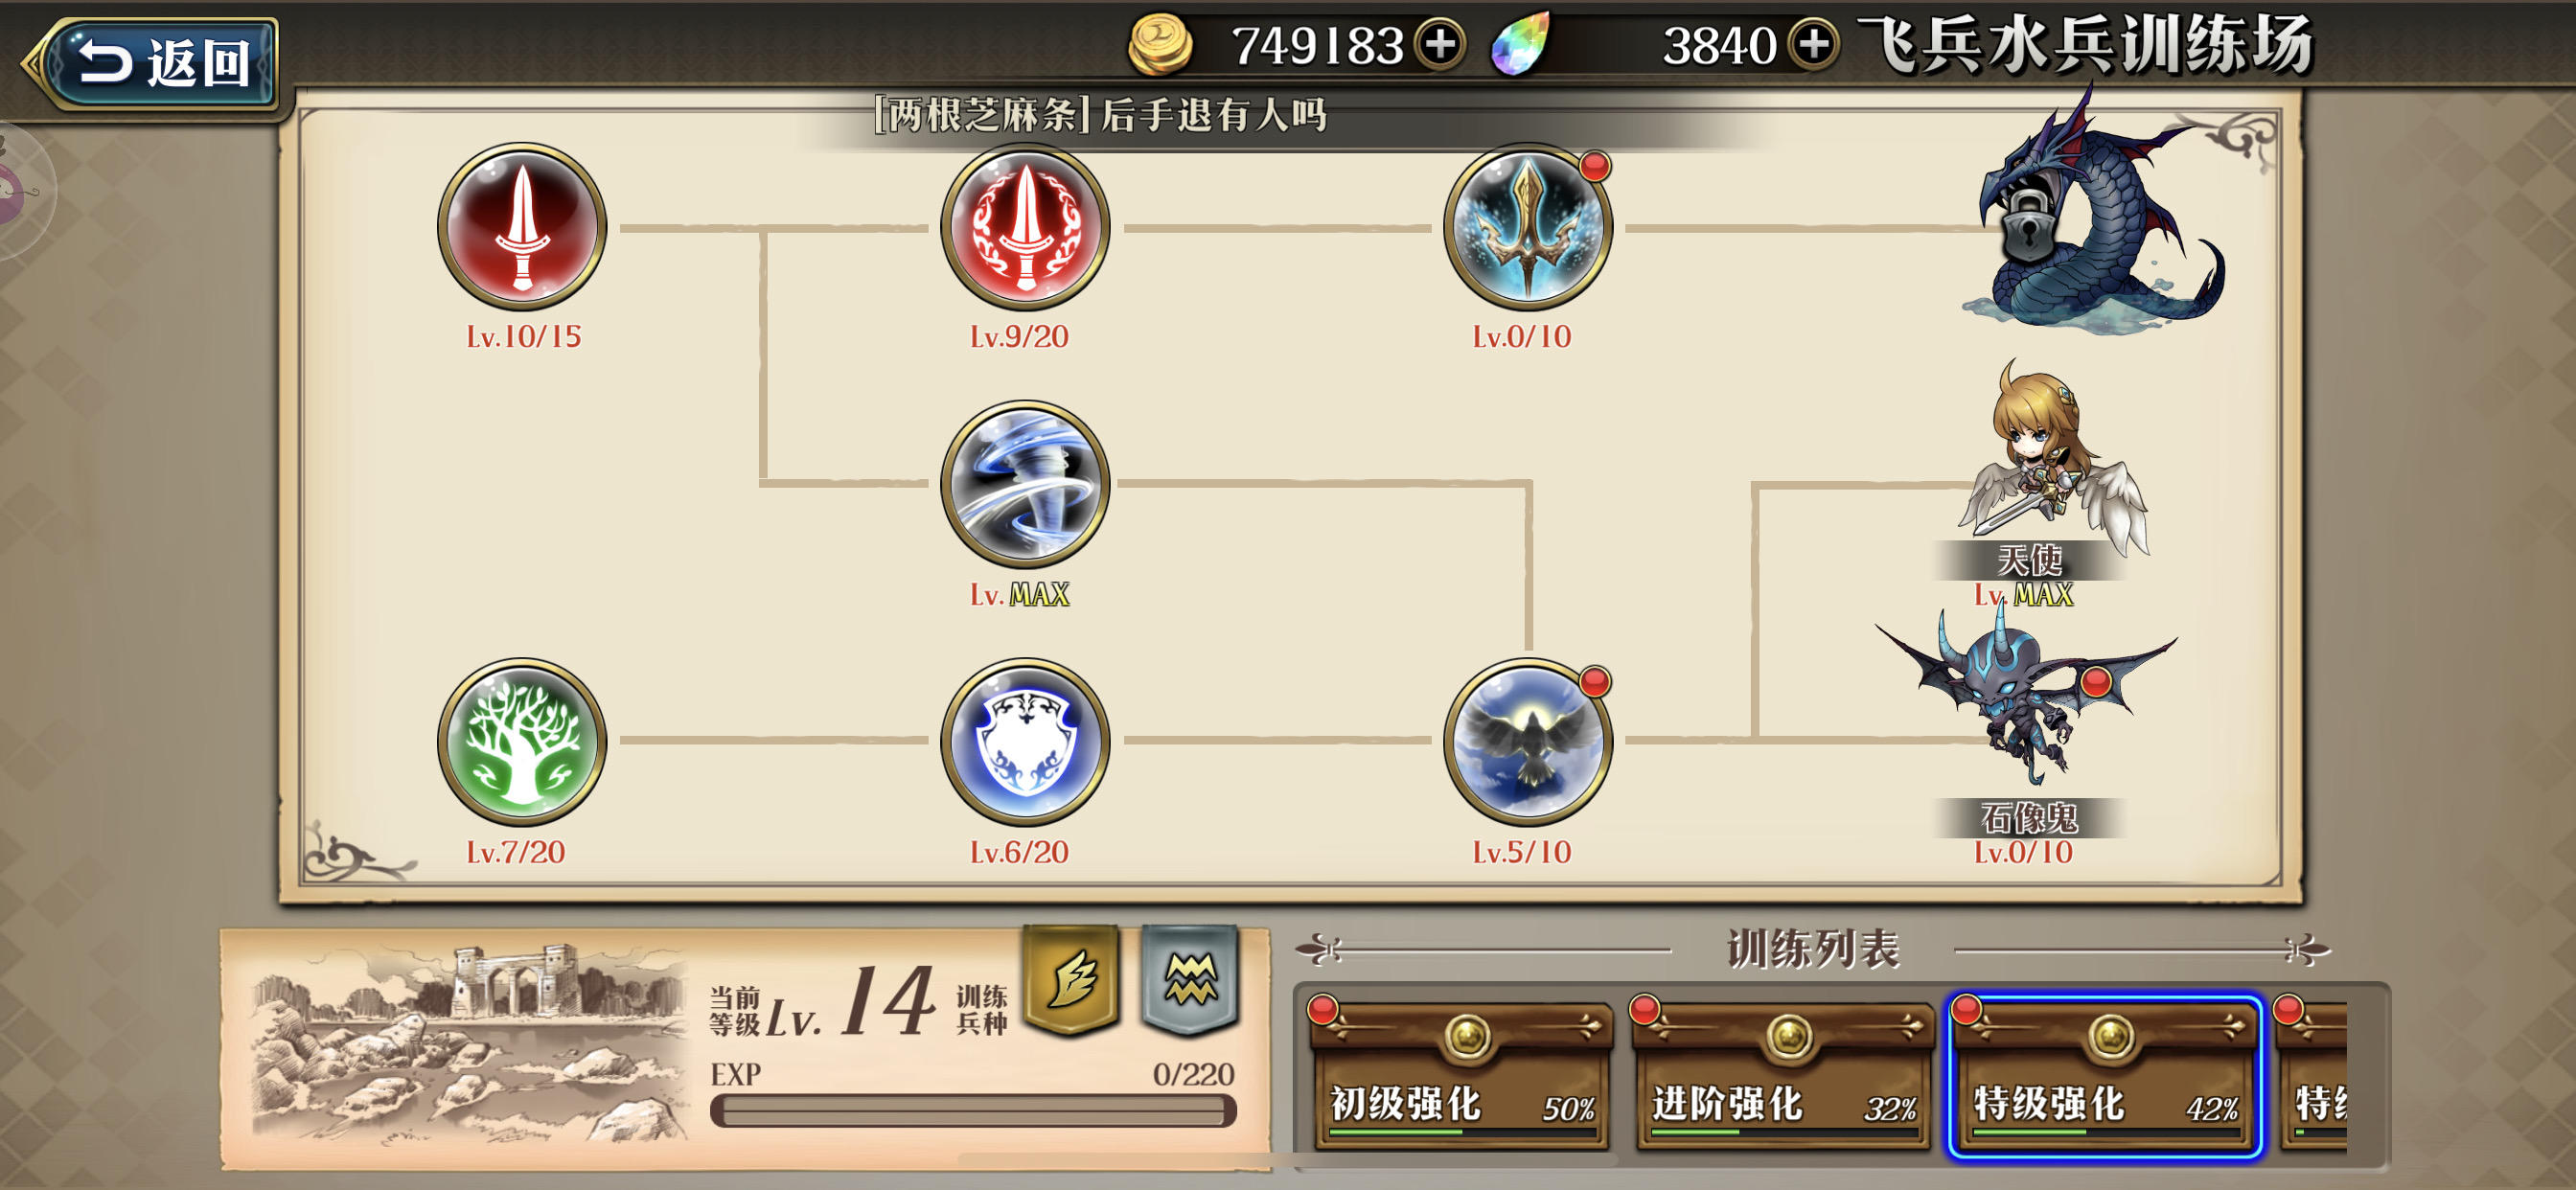Open the trident skill Lv.0/10
Viewport: 2576px width, 1190px height.
coord(1527,227)
